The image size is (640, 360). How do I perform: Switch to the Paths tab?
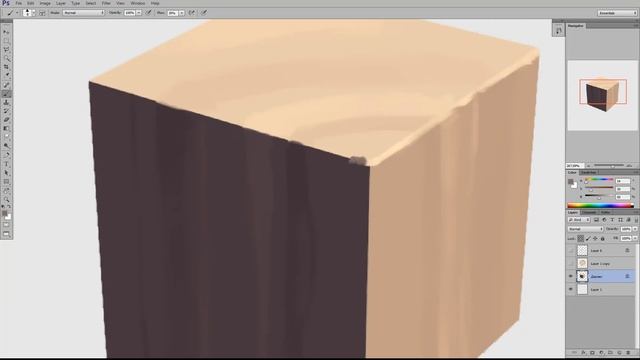tap(605, 212)
